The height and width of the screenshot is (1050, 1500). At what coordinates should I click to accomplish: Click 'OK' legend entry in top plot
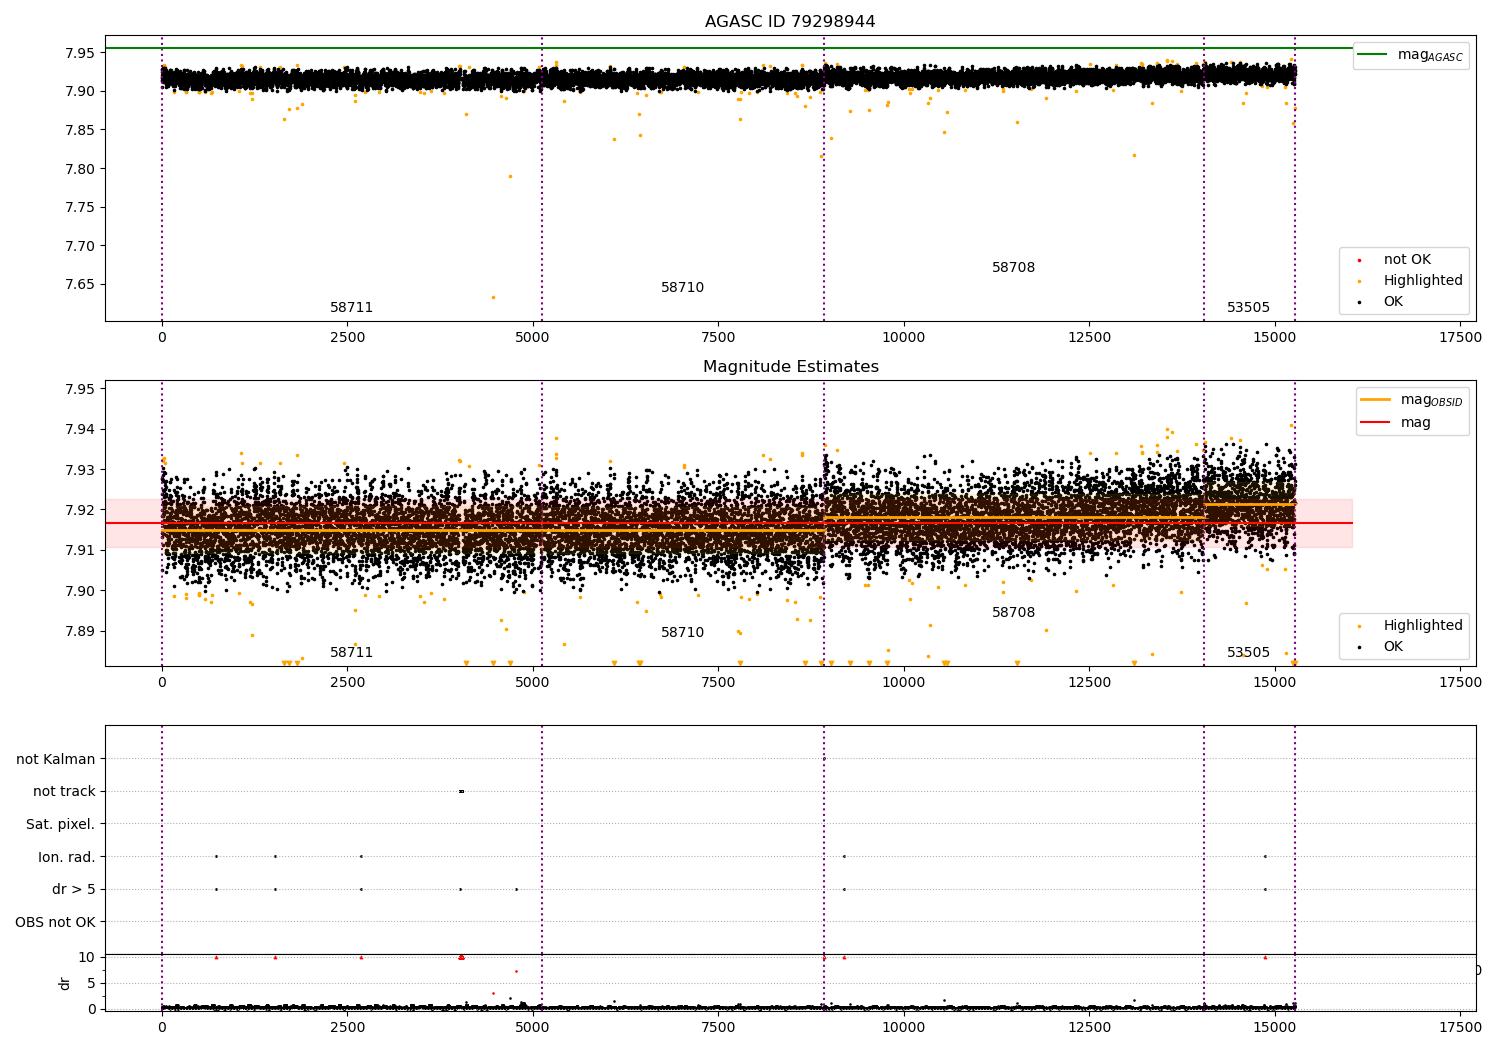click(x=1379, y=302)
